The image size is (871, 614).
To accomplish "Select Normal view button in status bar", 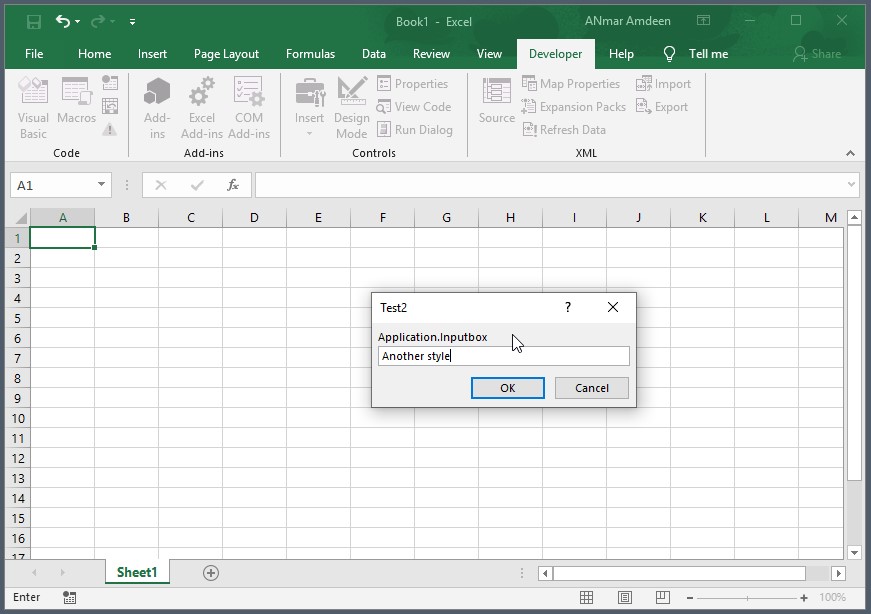I will click(587, 598).
